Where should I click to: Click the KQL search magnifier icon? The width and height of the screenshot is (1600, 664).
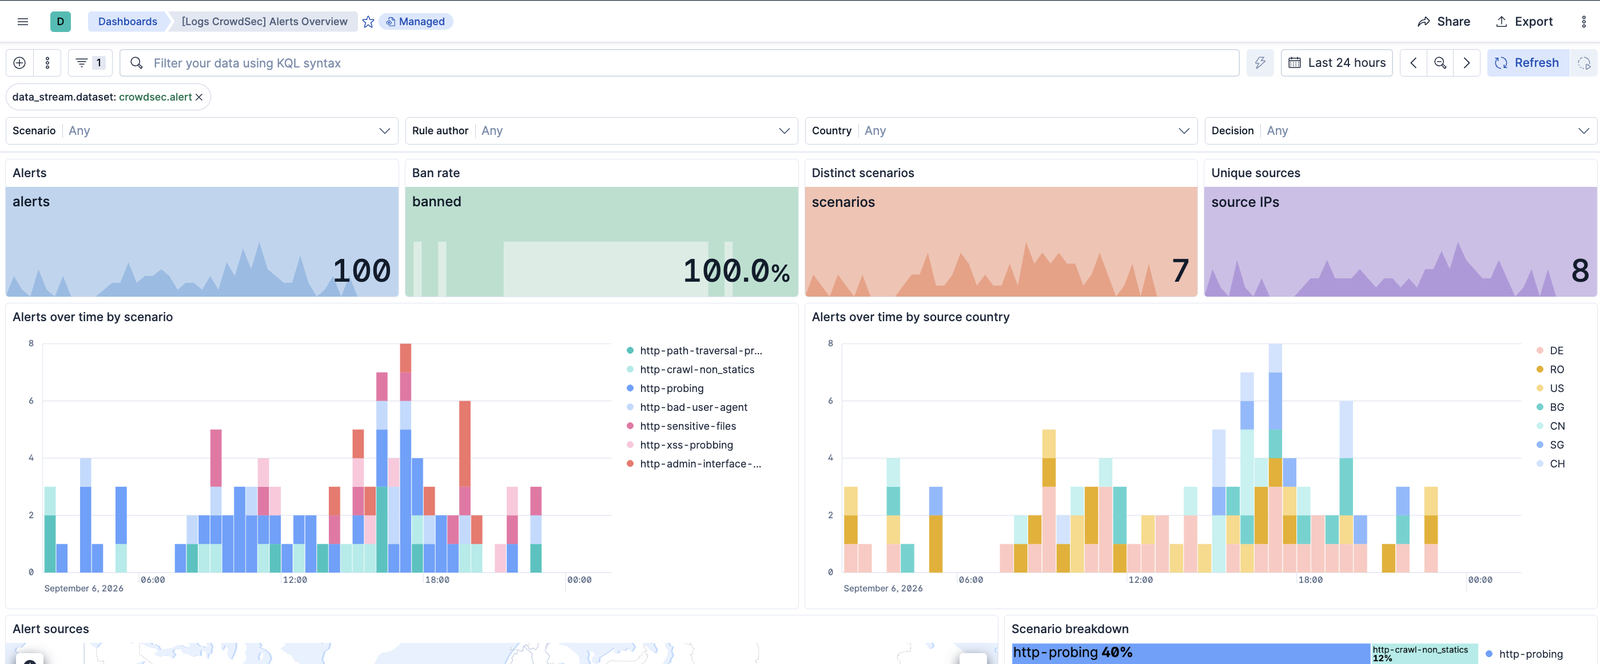click(x=137, y=63)
